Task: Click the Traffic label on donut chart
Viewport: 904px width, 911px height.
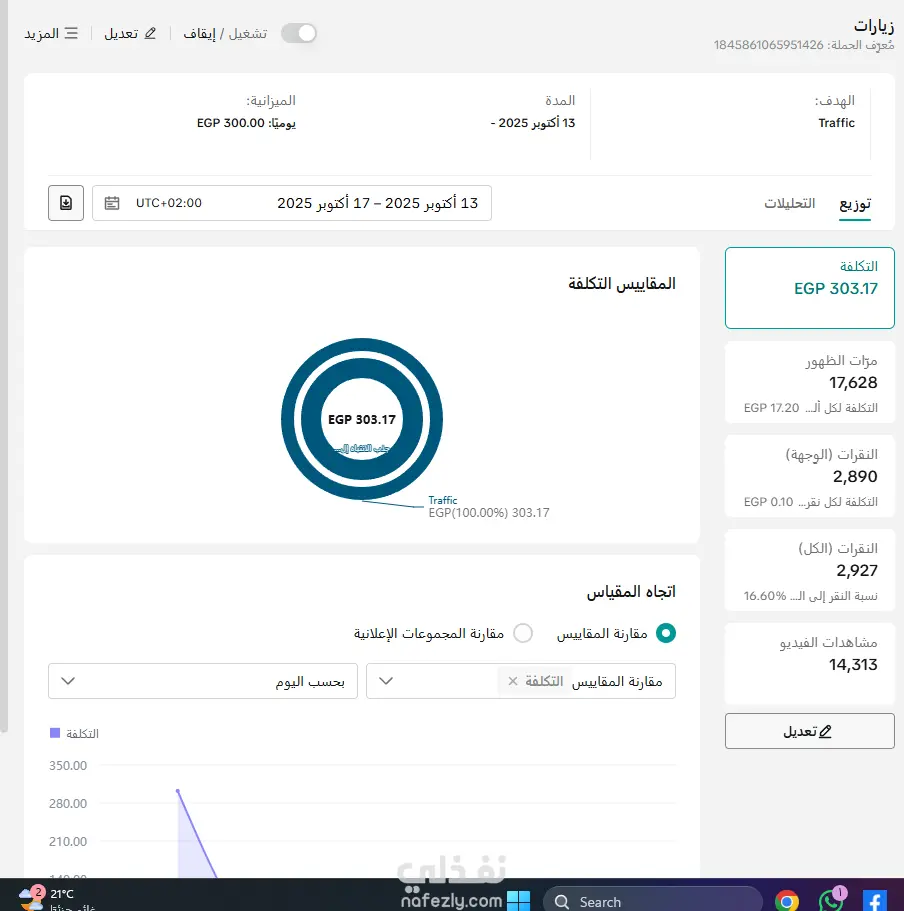Action: coord(443,500)
